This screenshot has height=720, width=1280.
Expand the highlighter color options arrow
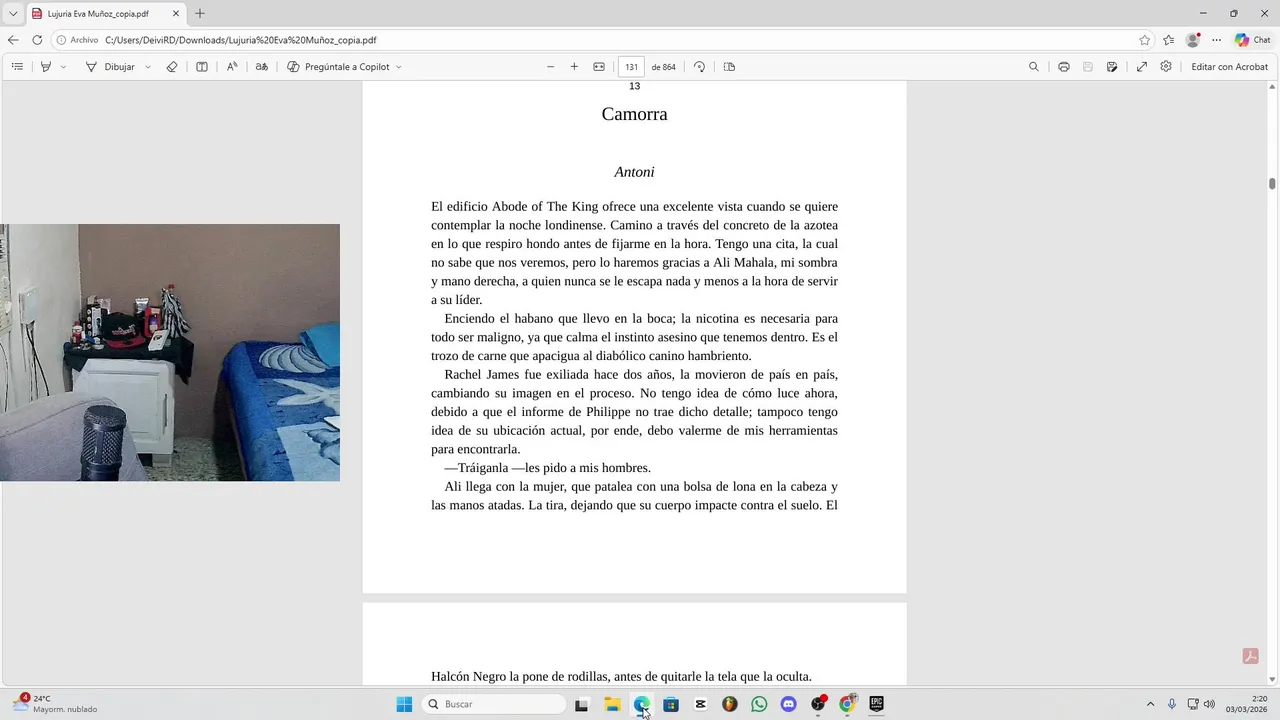(x=63, y=67)
